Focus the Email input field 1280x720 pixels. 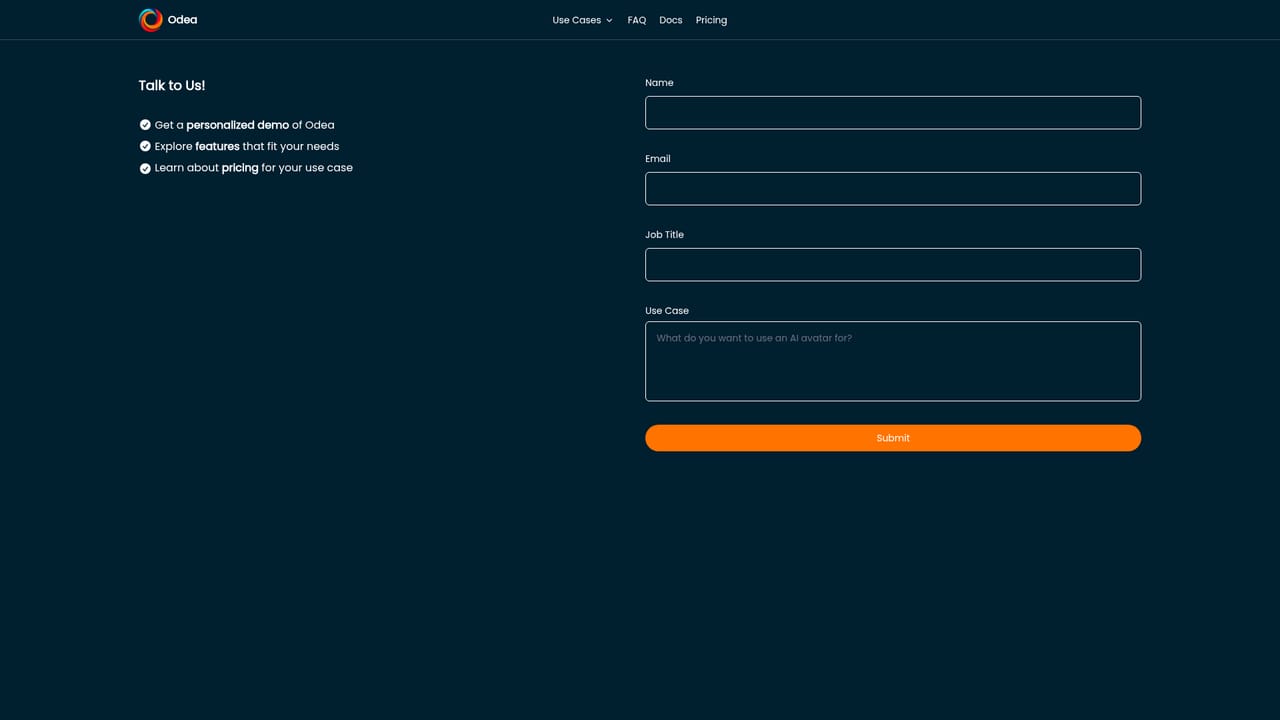pos(893,189)
